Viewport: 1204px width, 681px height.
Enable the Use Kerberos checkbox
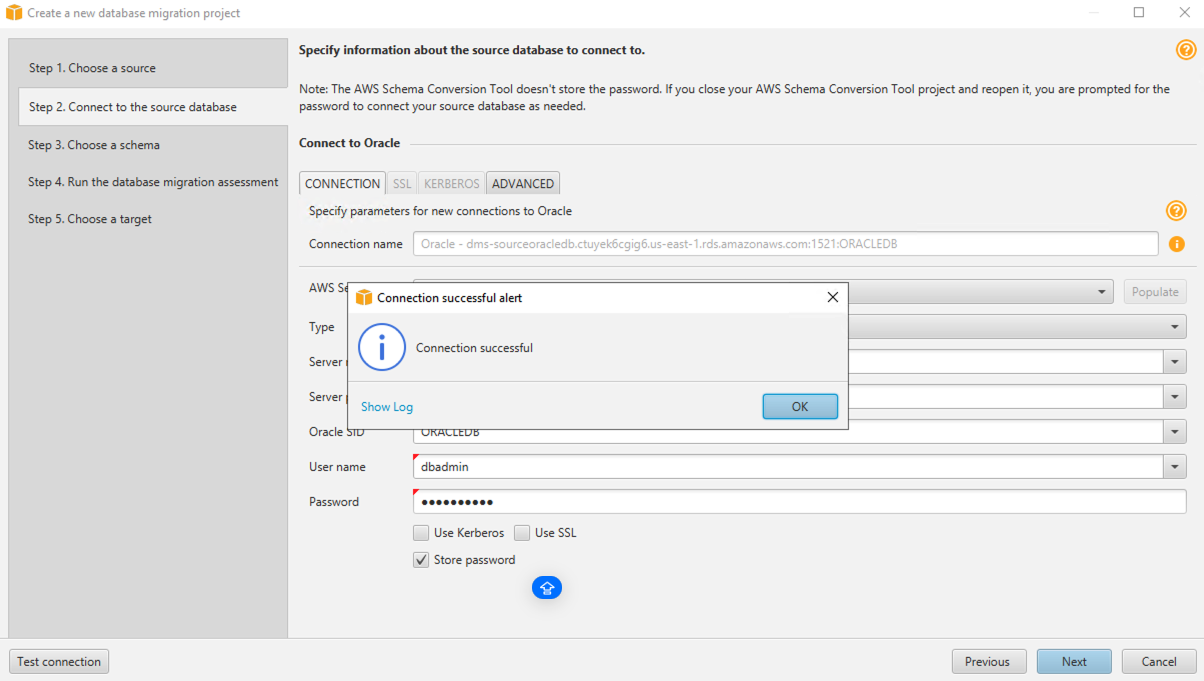point(422,533)
